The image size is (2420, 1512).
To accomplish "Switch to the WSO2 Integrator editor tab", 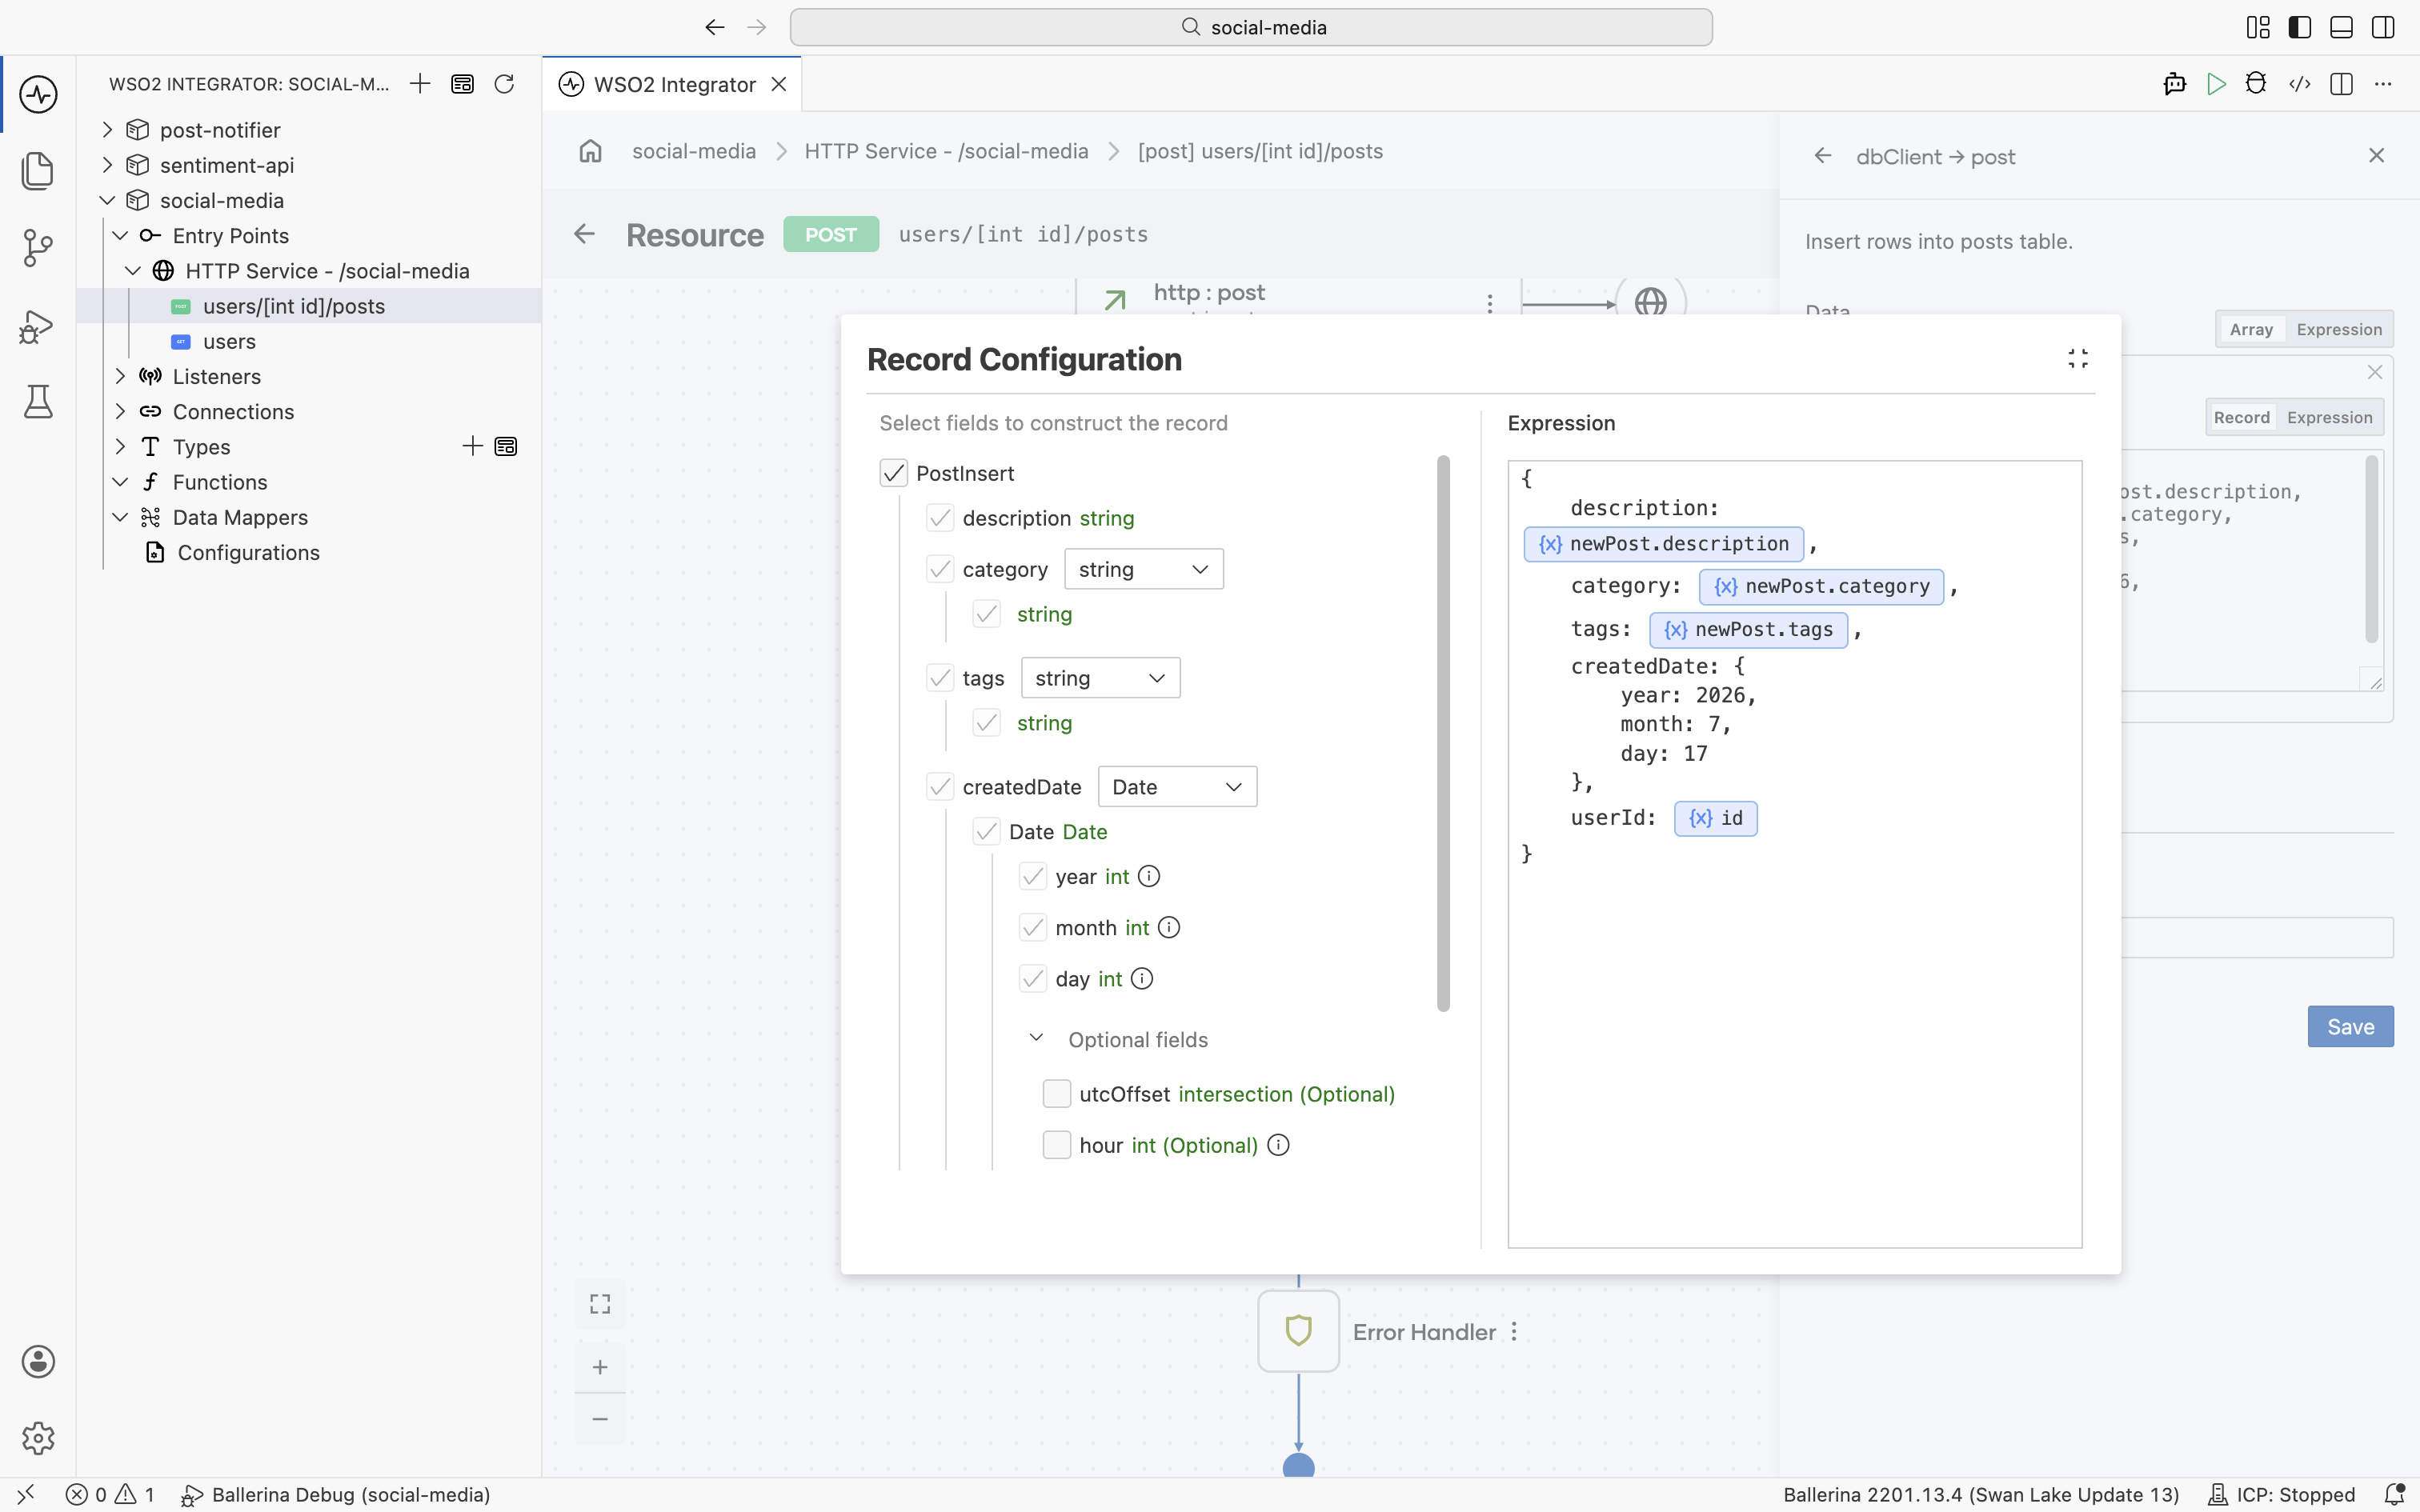I will 673,85.
